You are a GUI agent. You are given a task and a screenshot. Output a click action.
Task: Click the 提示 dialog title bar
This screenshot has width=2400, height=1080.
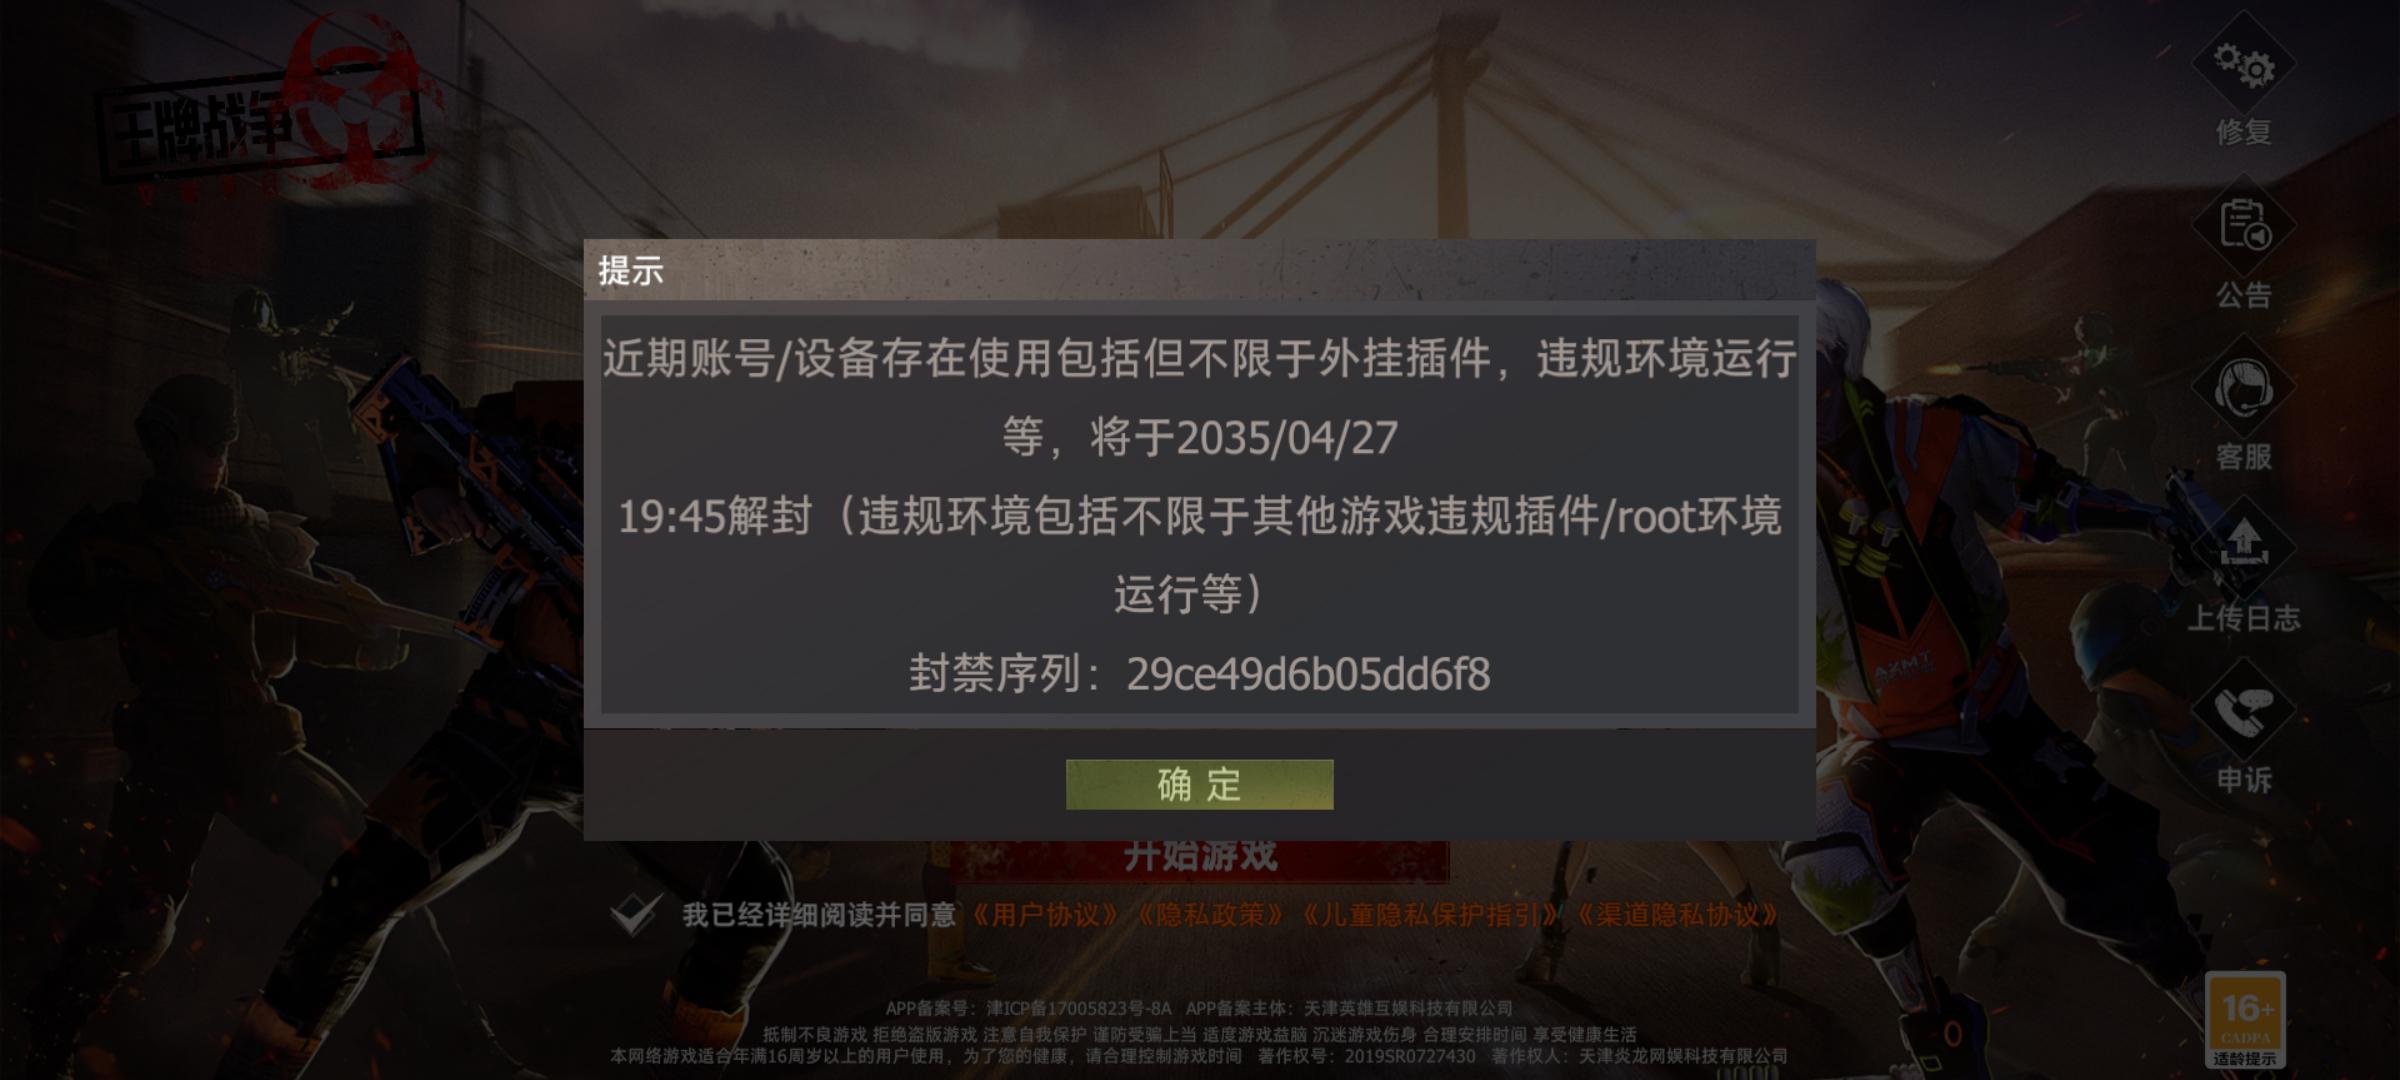[1199, 270]
